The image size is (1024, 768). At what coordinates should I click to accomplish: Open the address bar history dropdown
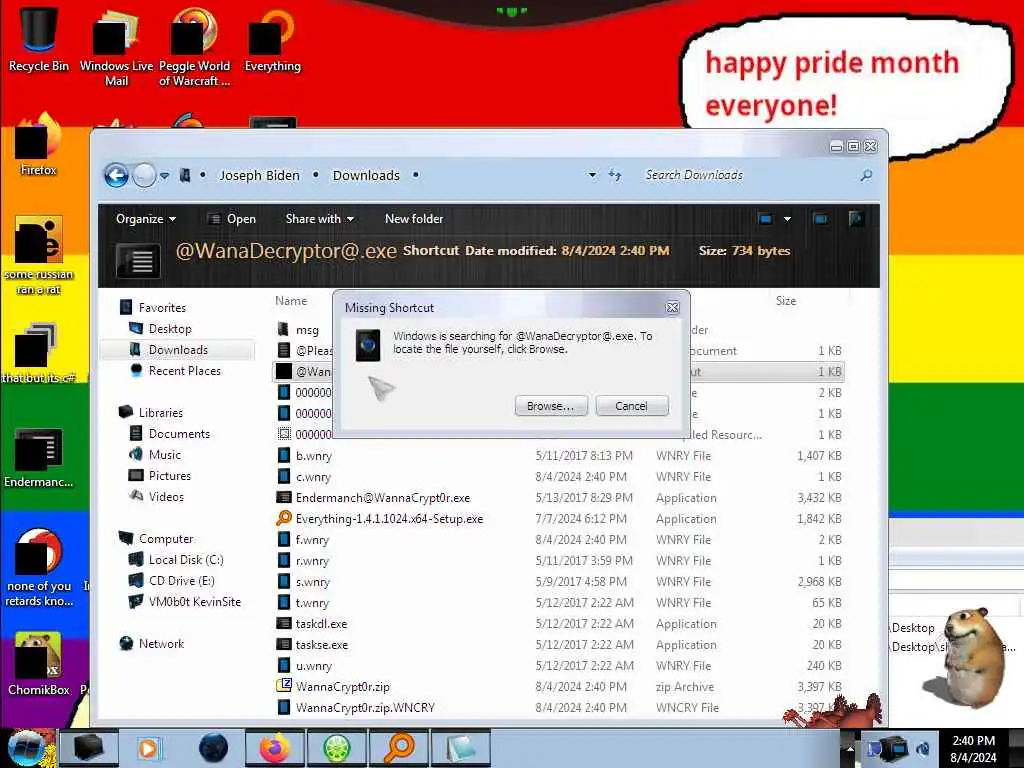tap(592, 175)
